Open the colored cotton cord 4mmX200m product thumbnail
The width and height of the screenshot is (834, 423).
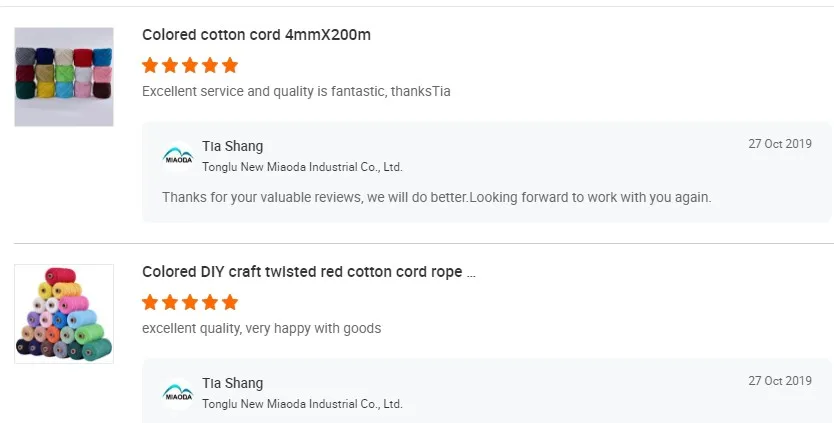tap(63, 77)
